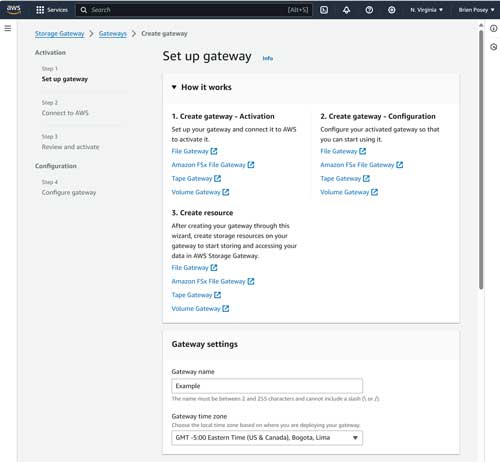Click external icon beside Create resource Volume Gateway
Screen dimensions: 500x462
226,308
